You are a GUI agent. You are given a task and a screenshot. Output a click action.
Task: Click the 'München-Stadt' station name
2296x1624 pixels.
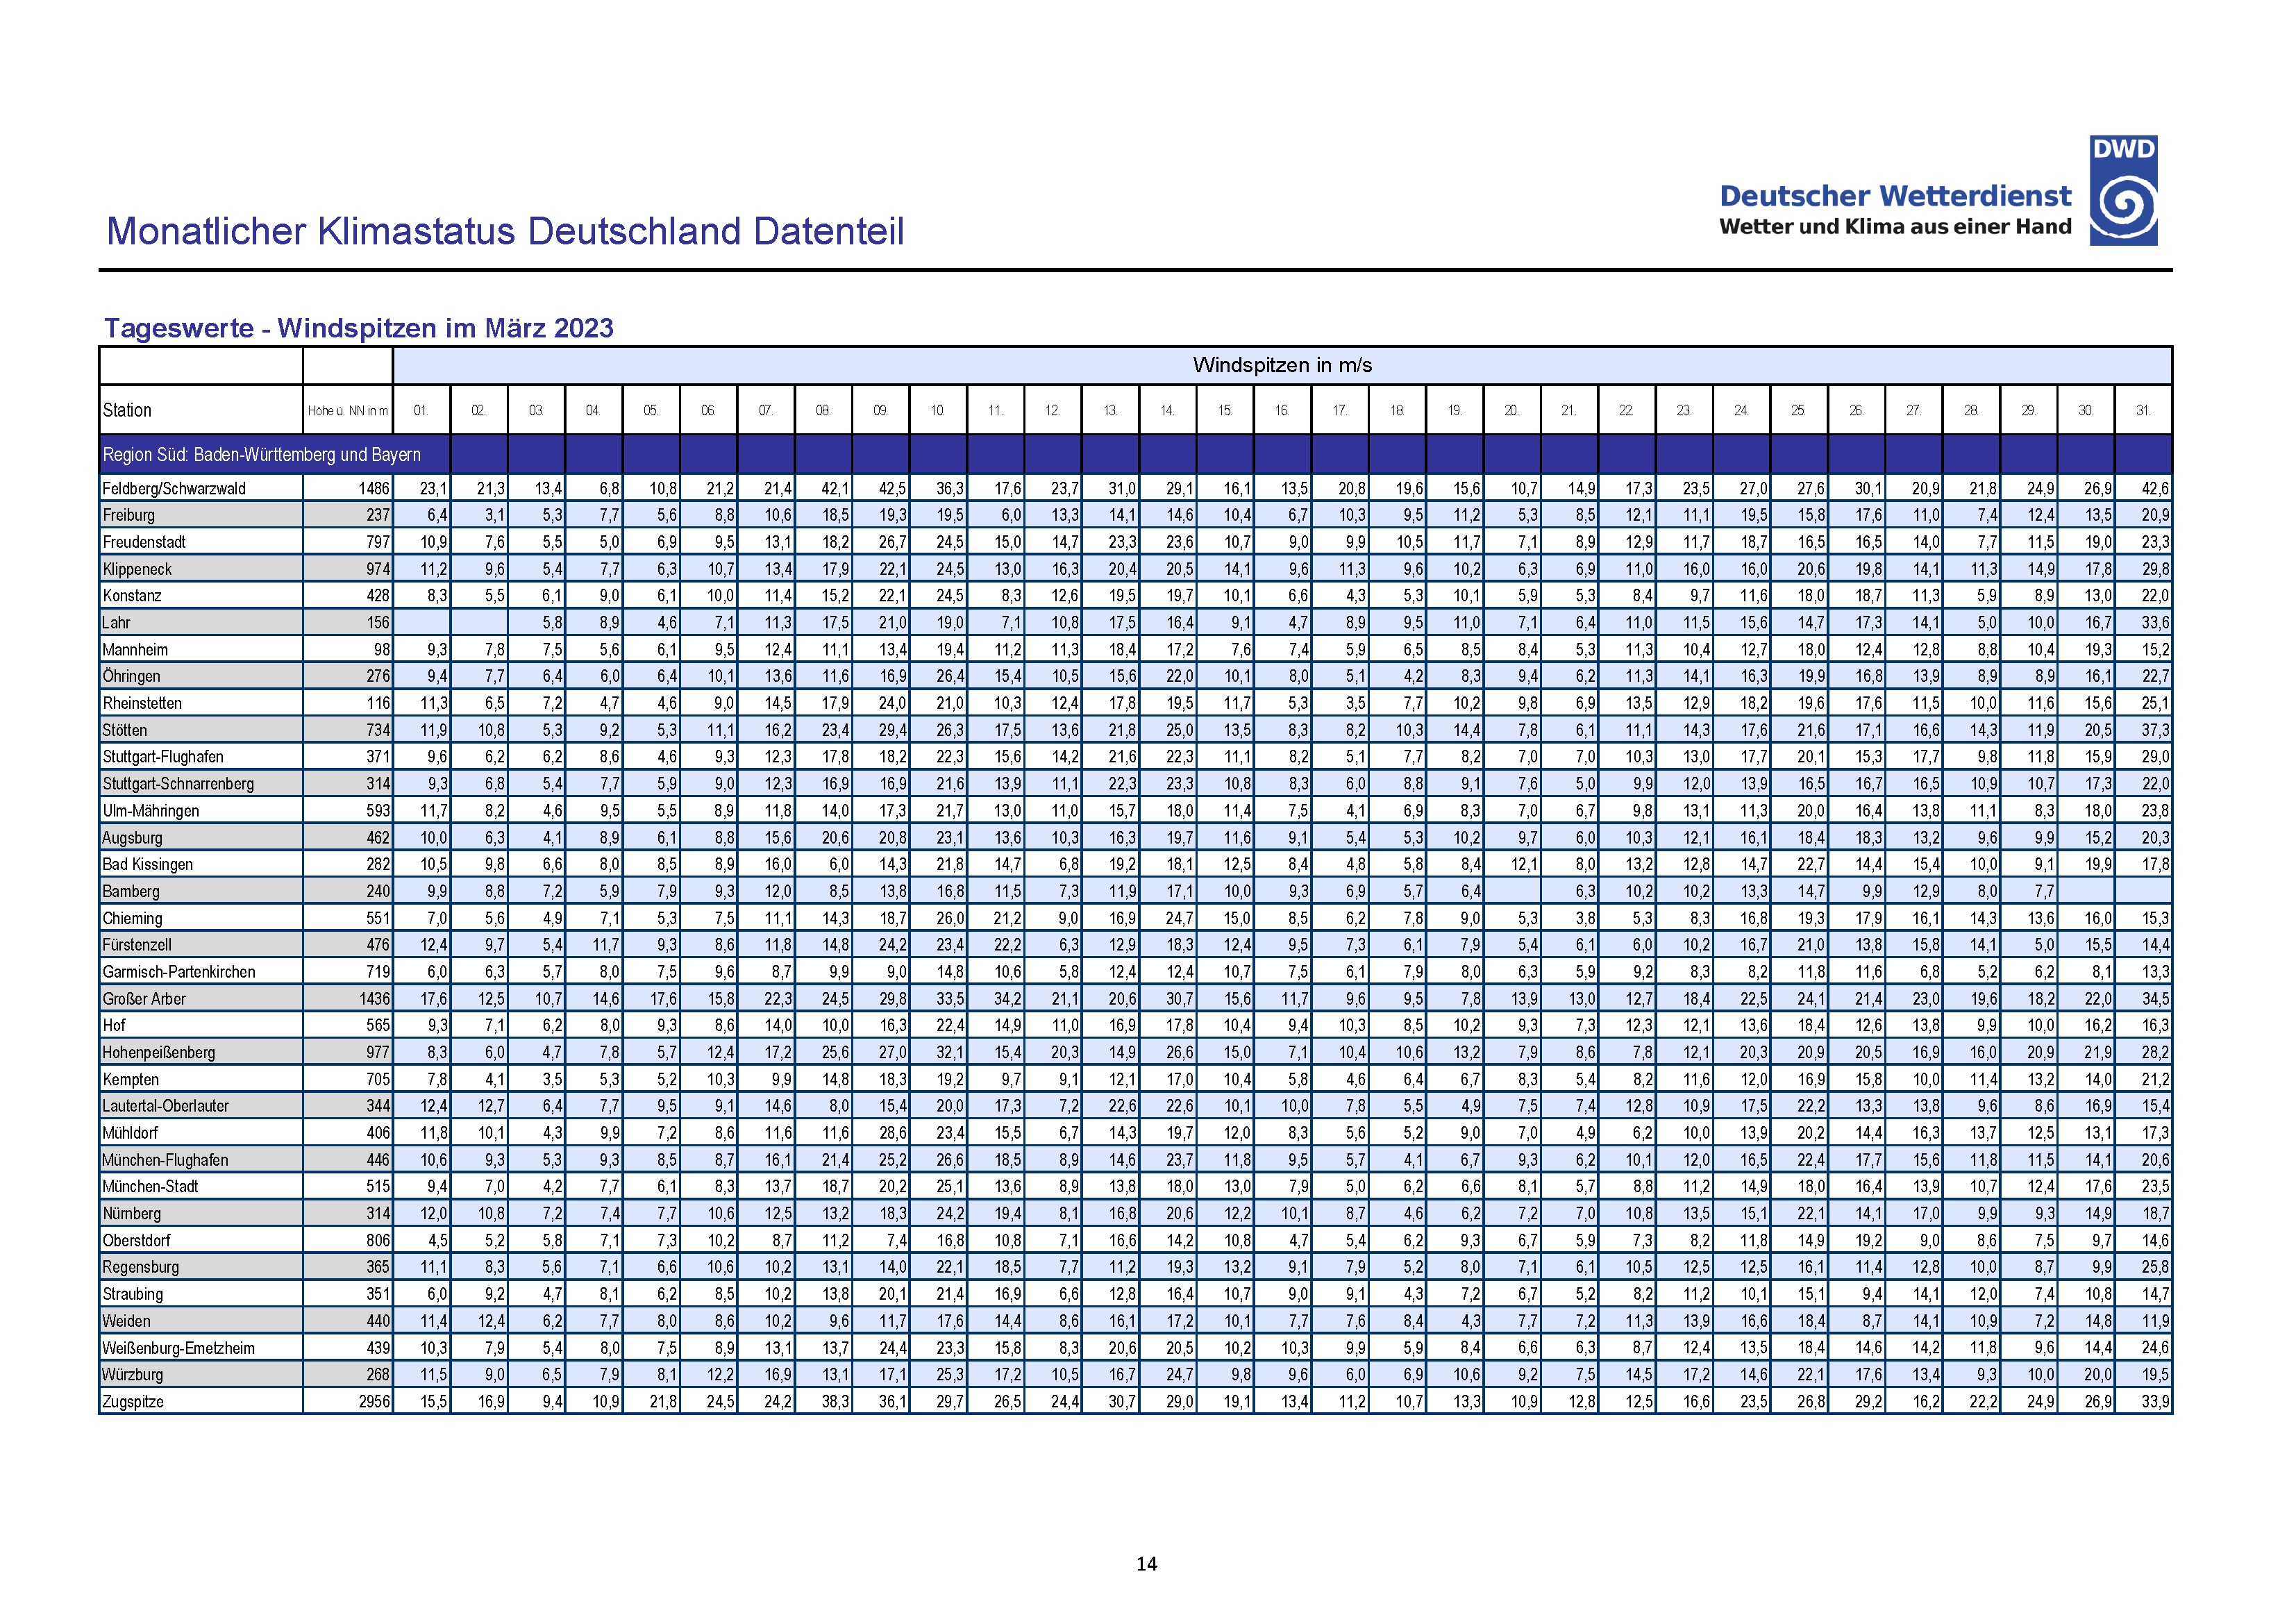click(x=150, y=1186)
